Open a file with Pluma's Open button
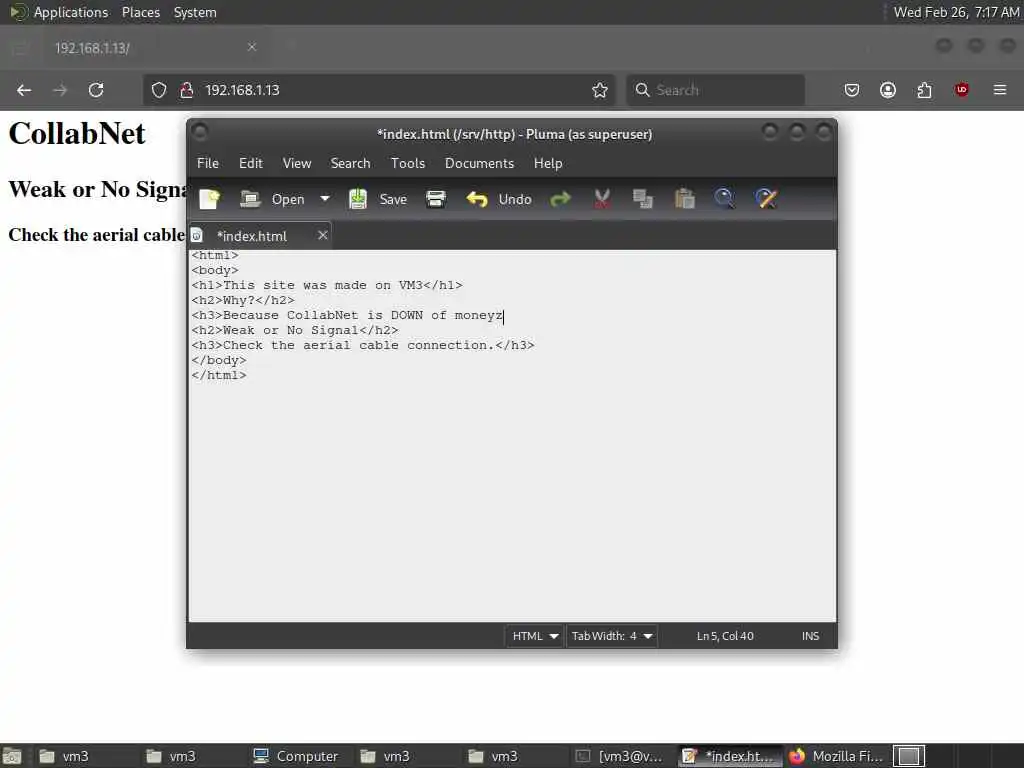Image resolution: width=1024 pixels, height=768 pixels. click(272, 199)
